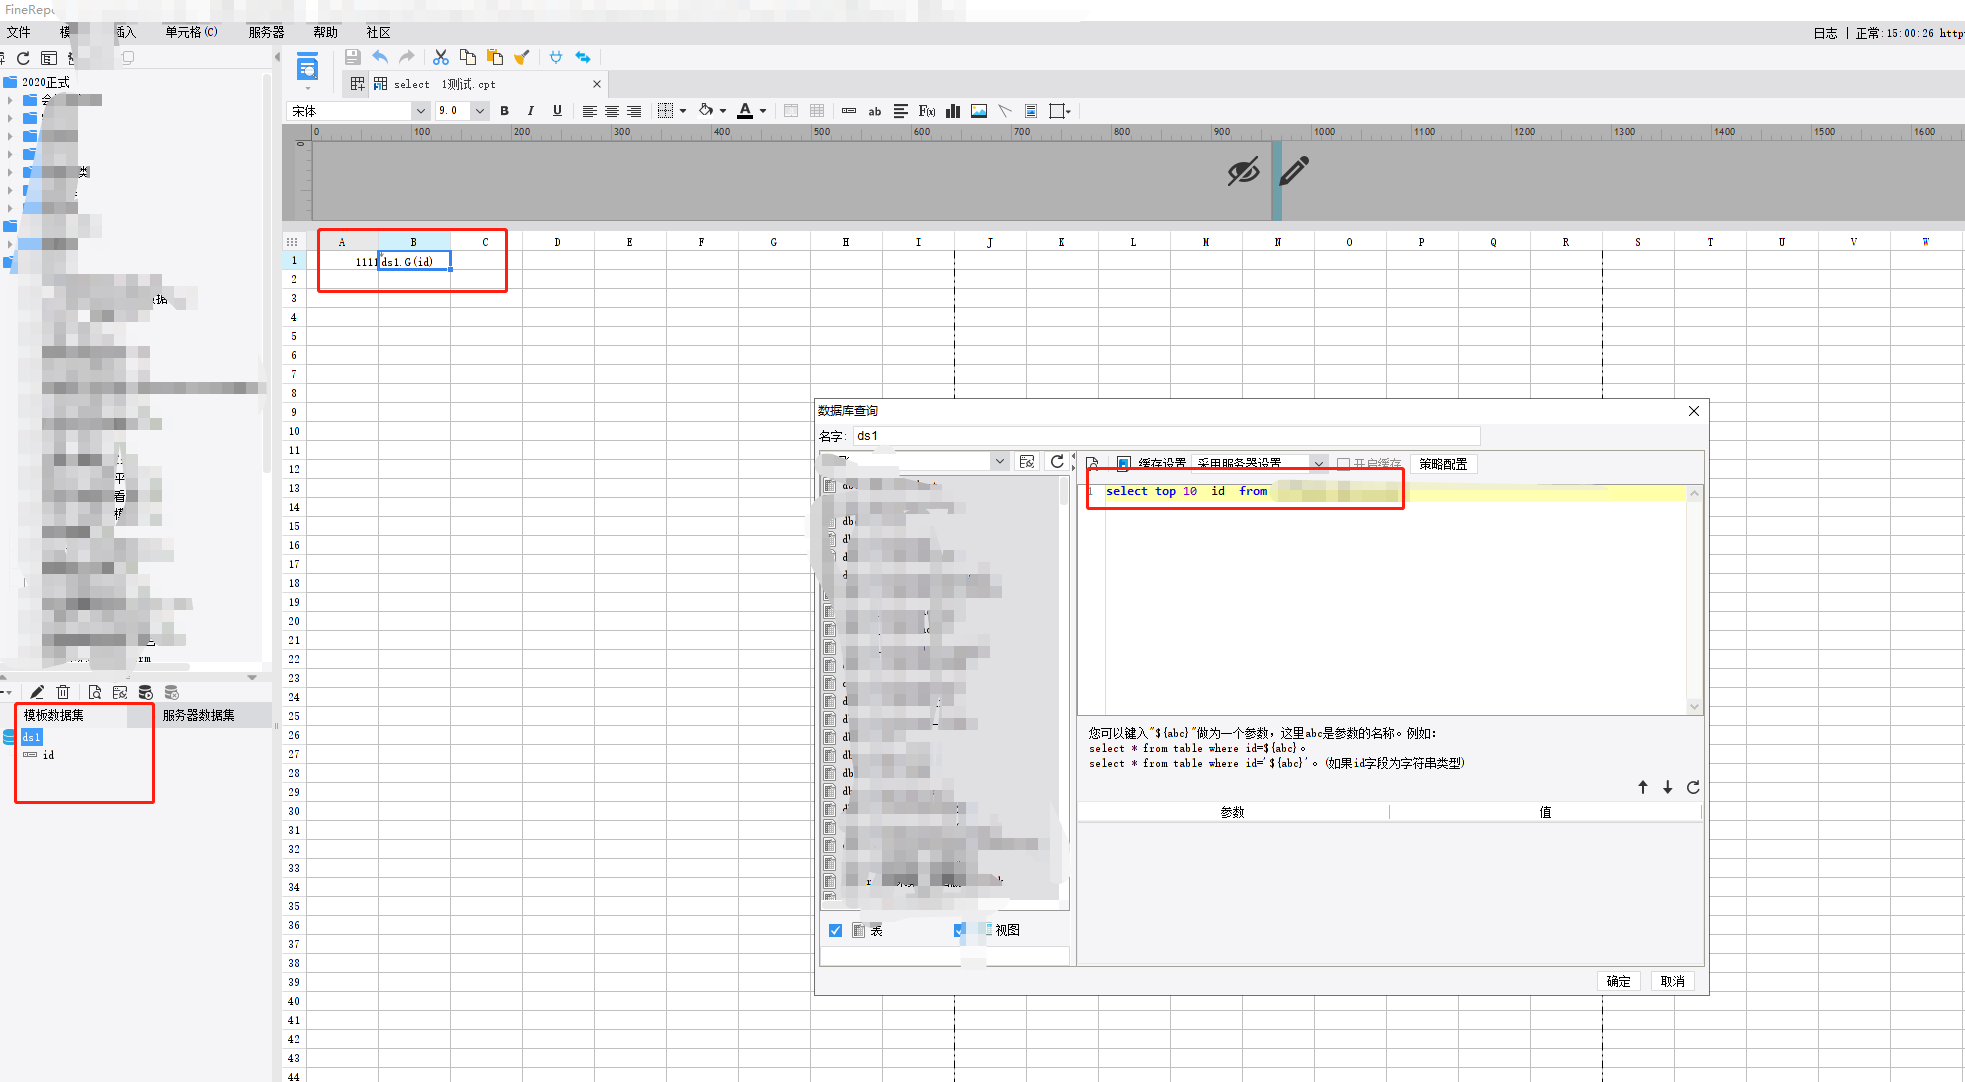Image resolution: width=1965 pixels, height=1082 pixels.
Task: Click the format painter brush icon
Action: coord(521,57)
